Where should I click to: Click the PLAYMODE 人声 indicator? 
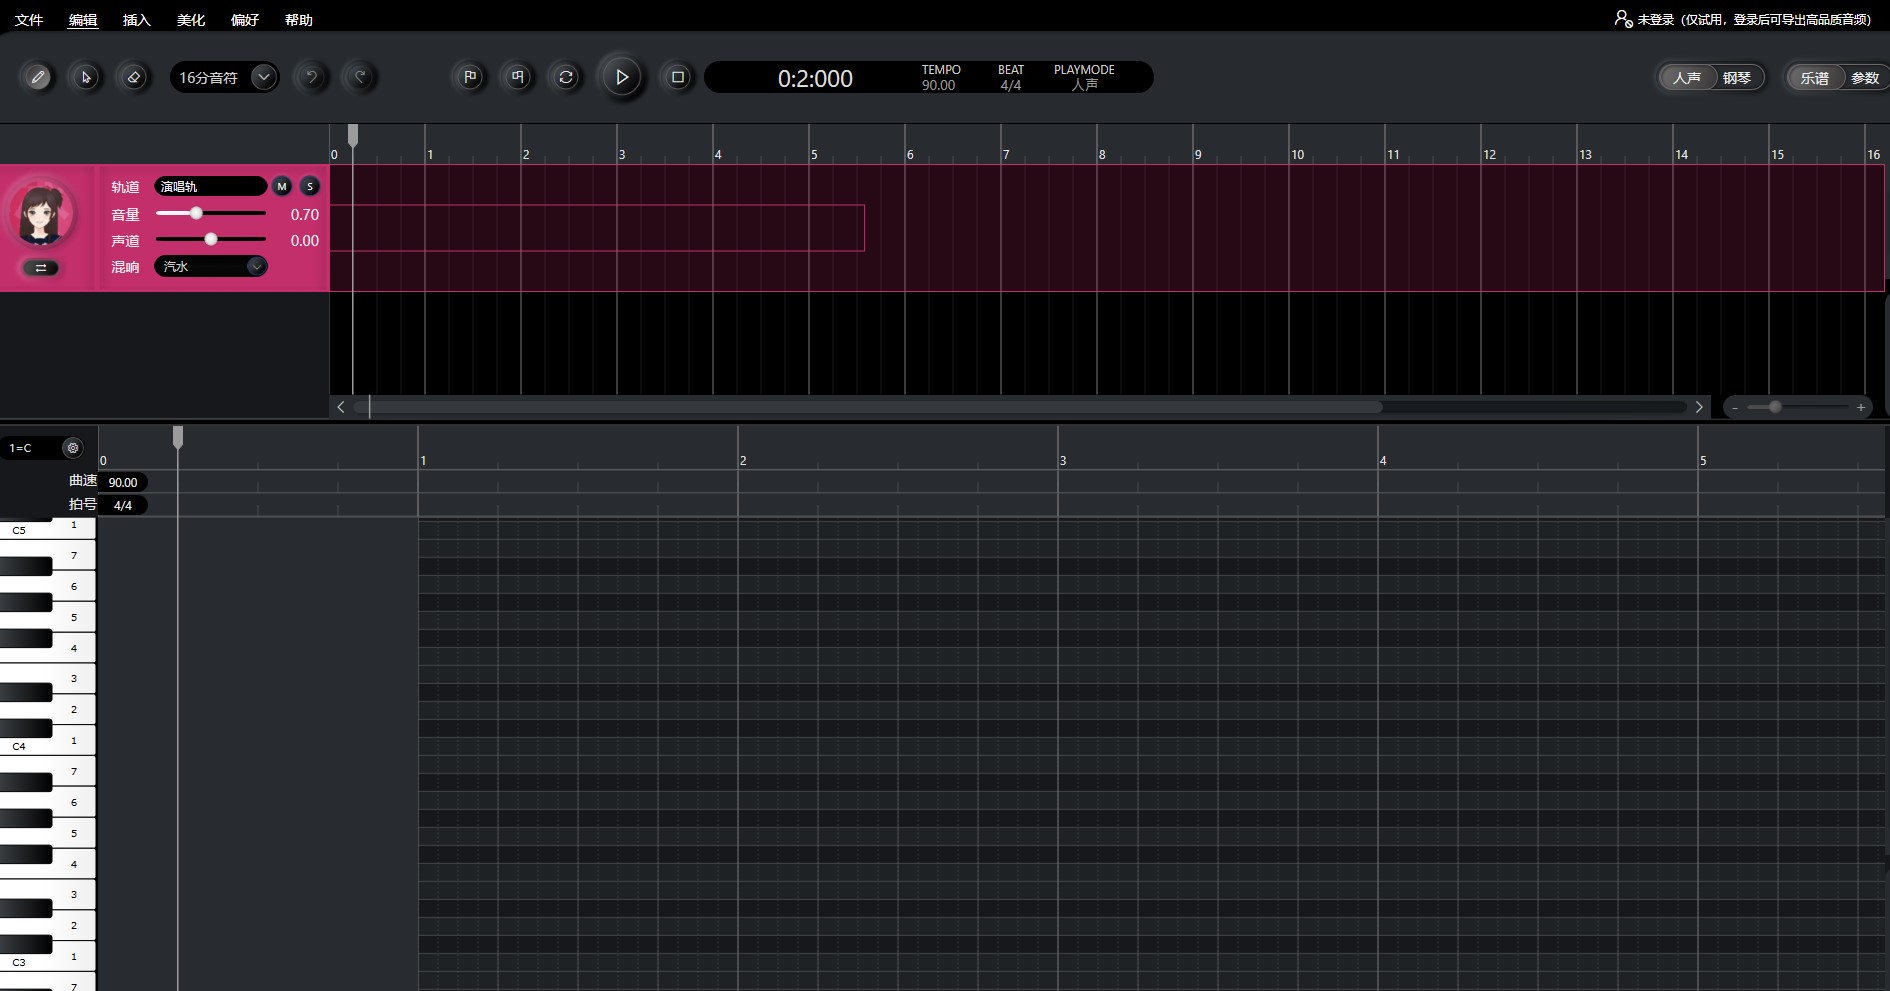tap(1085, 85)
